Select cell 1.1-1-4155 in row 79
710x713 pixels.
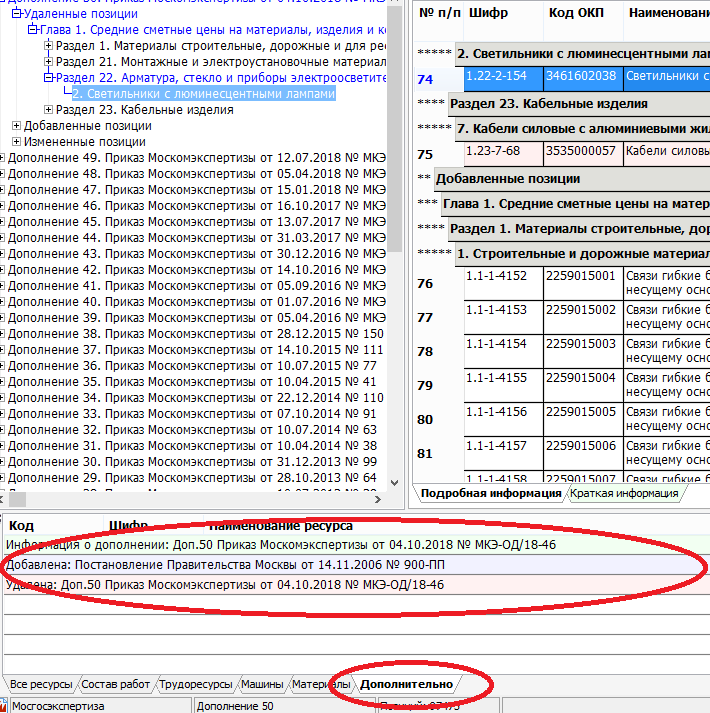[504, 386]
